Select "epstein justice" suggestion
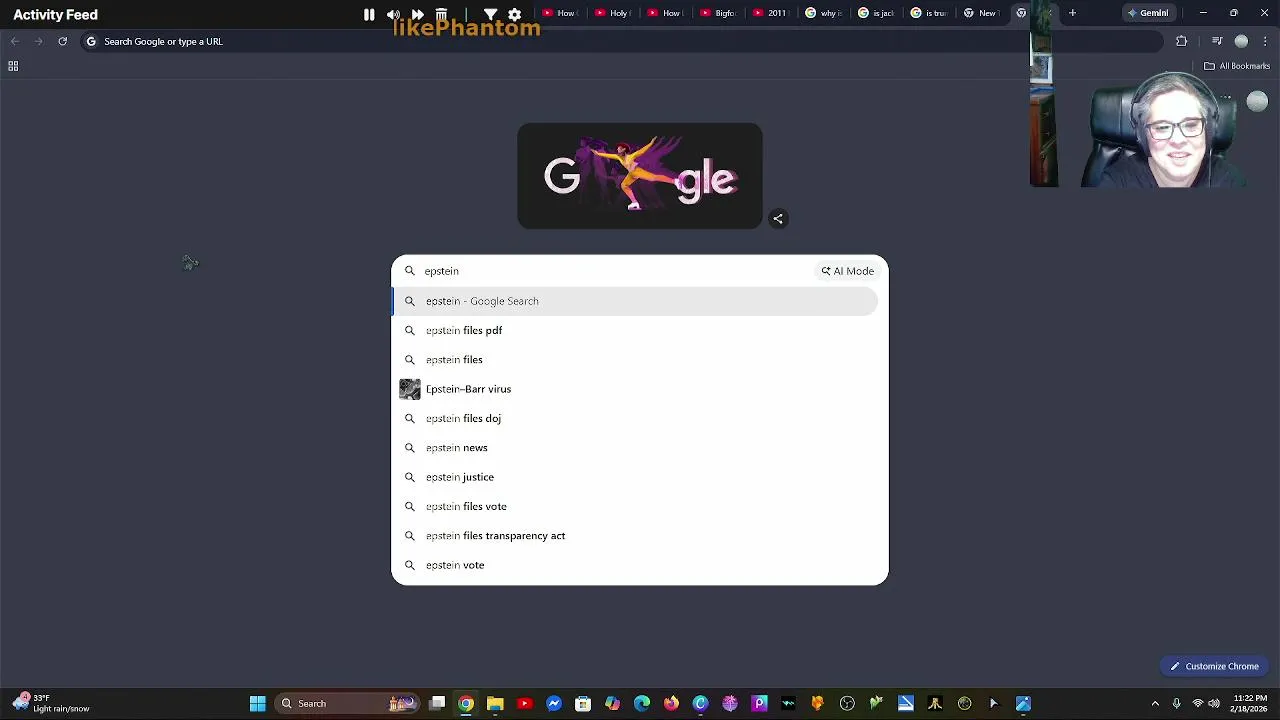 pyautogui.click(x=636, y=477)
